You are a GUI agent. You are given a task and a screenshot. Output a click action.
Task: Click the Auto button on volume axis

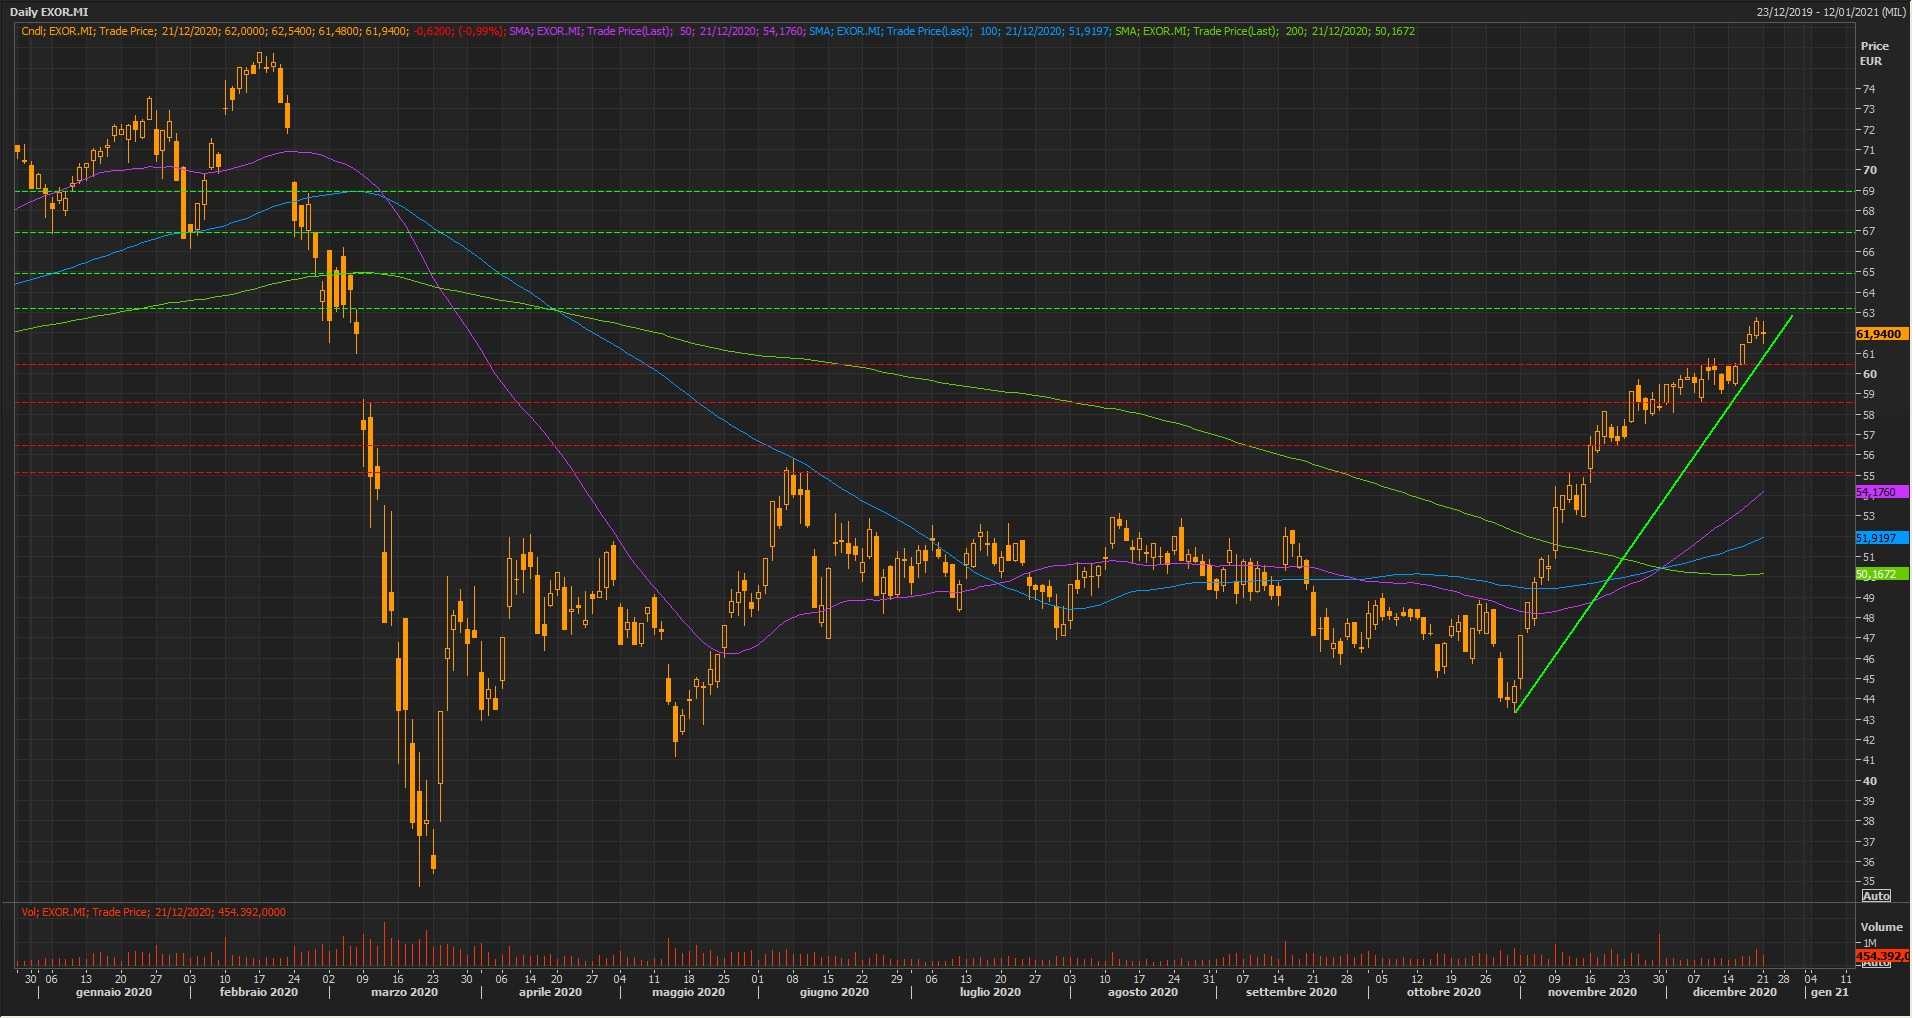[1876, 963]
